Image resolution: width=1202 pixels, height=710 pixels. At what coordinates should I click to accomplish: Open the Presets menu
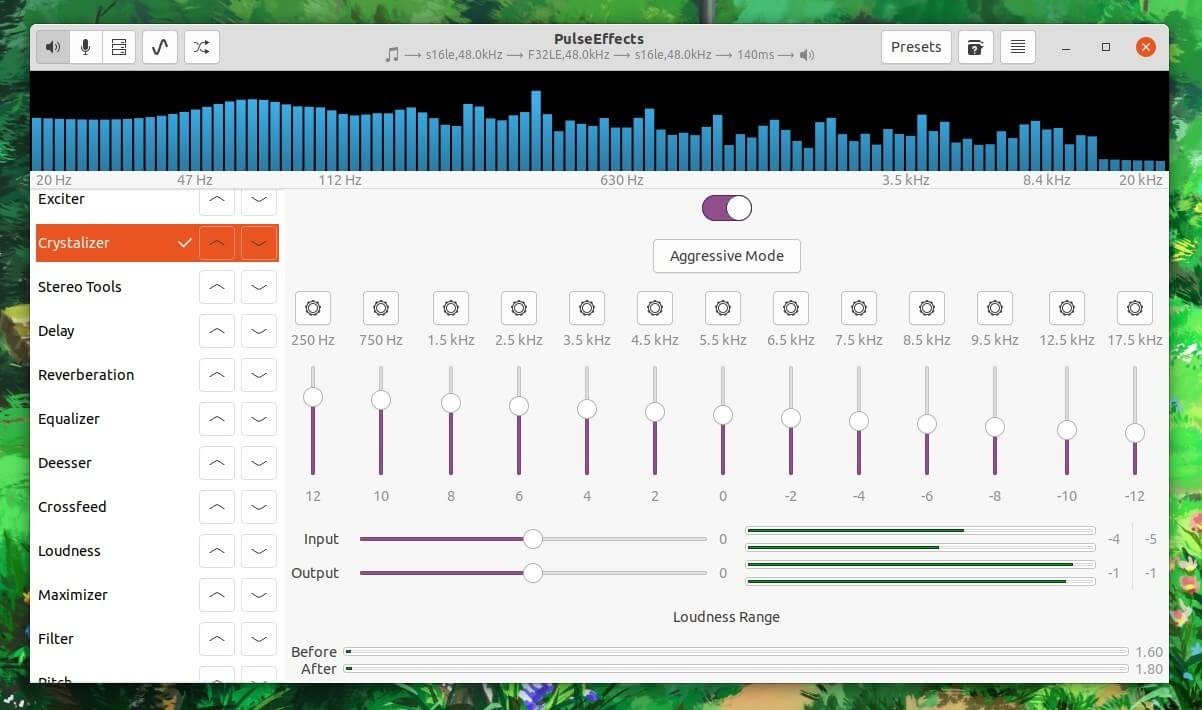coord(915,46)
